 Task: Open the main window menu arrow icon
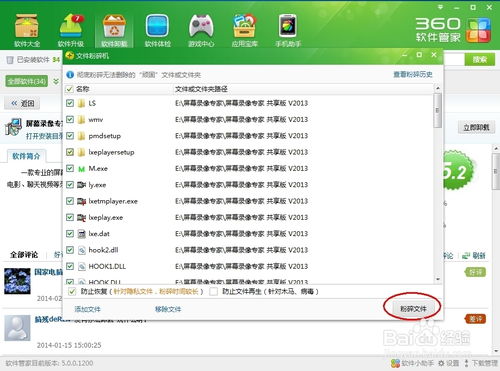tap(441, 7)
